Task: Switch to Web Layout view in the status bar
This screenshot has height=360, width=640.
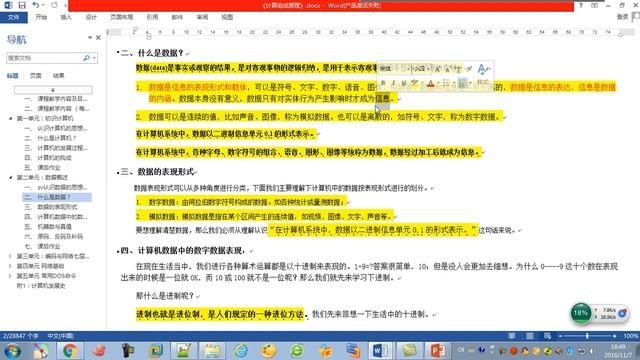Action: point(547,336)
